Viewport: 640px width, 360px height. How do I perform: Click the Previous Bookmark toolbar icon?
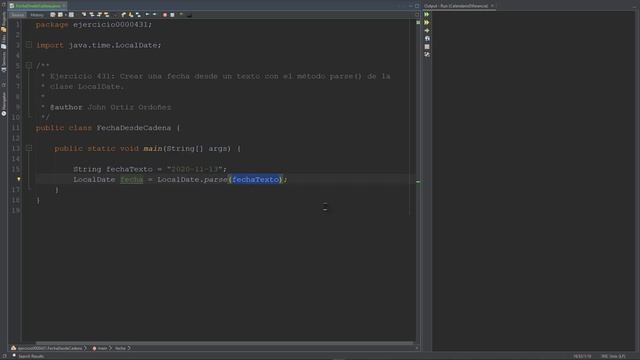[x=124, y=15]
